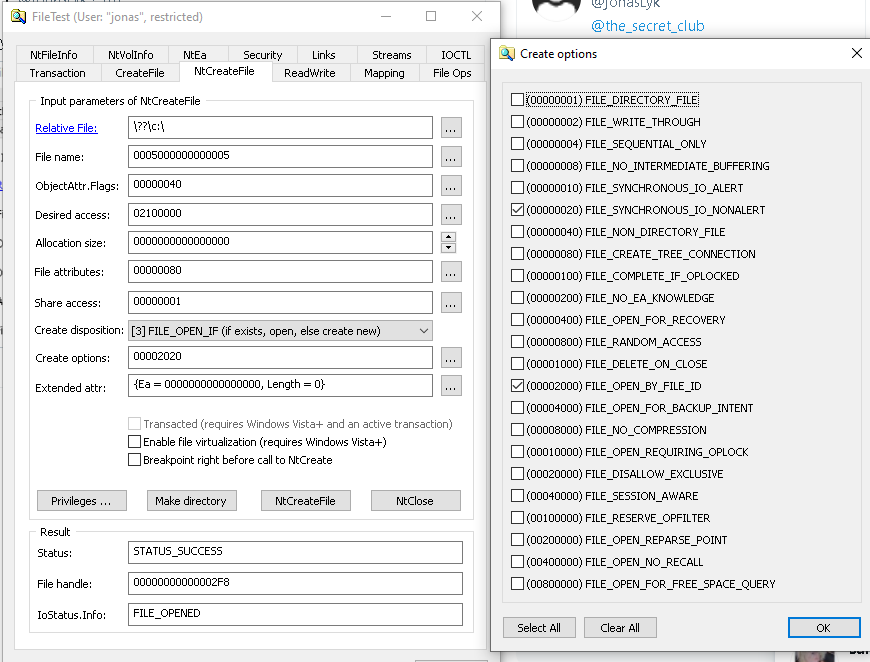
Task: Click Clear All in Create options
Action: point(620,628)
